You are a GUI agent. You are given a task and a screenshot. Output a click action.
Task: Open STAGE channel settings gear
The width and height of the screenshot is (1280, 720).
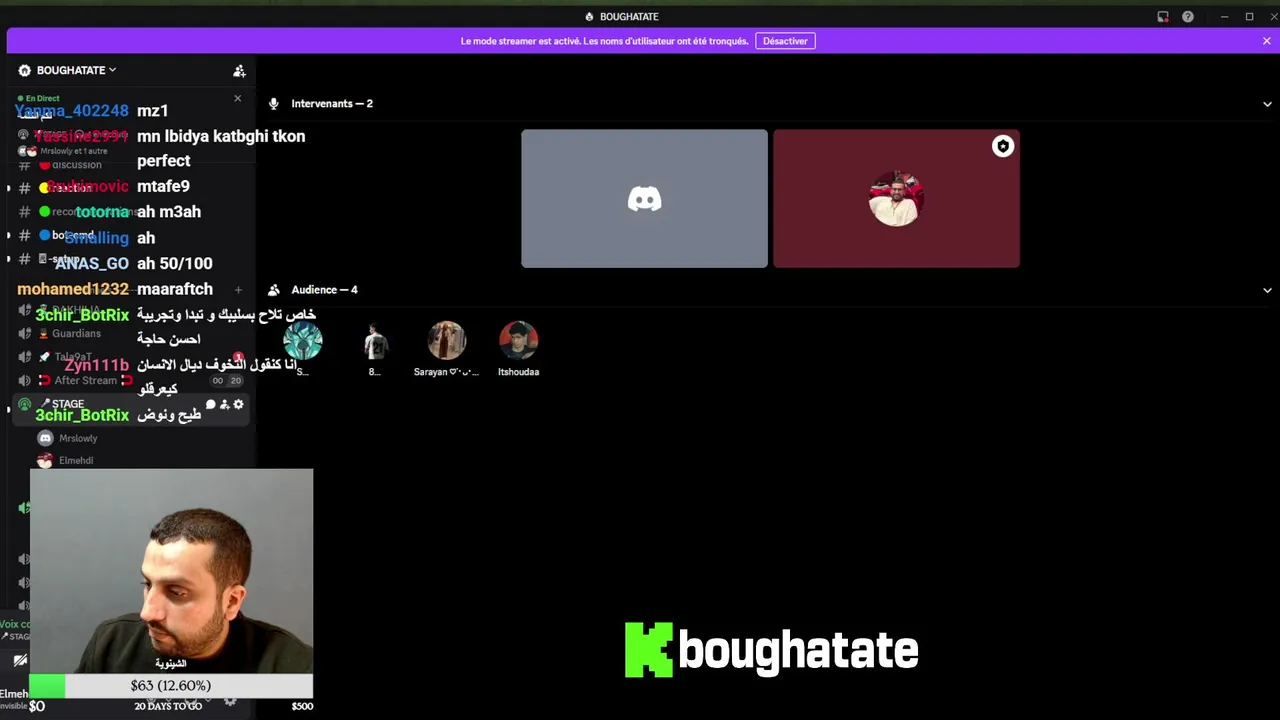(x=238, y=404)
